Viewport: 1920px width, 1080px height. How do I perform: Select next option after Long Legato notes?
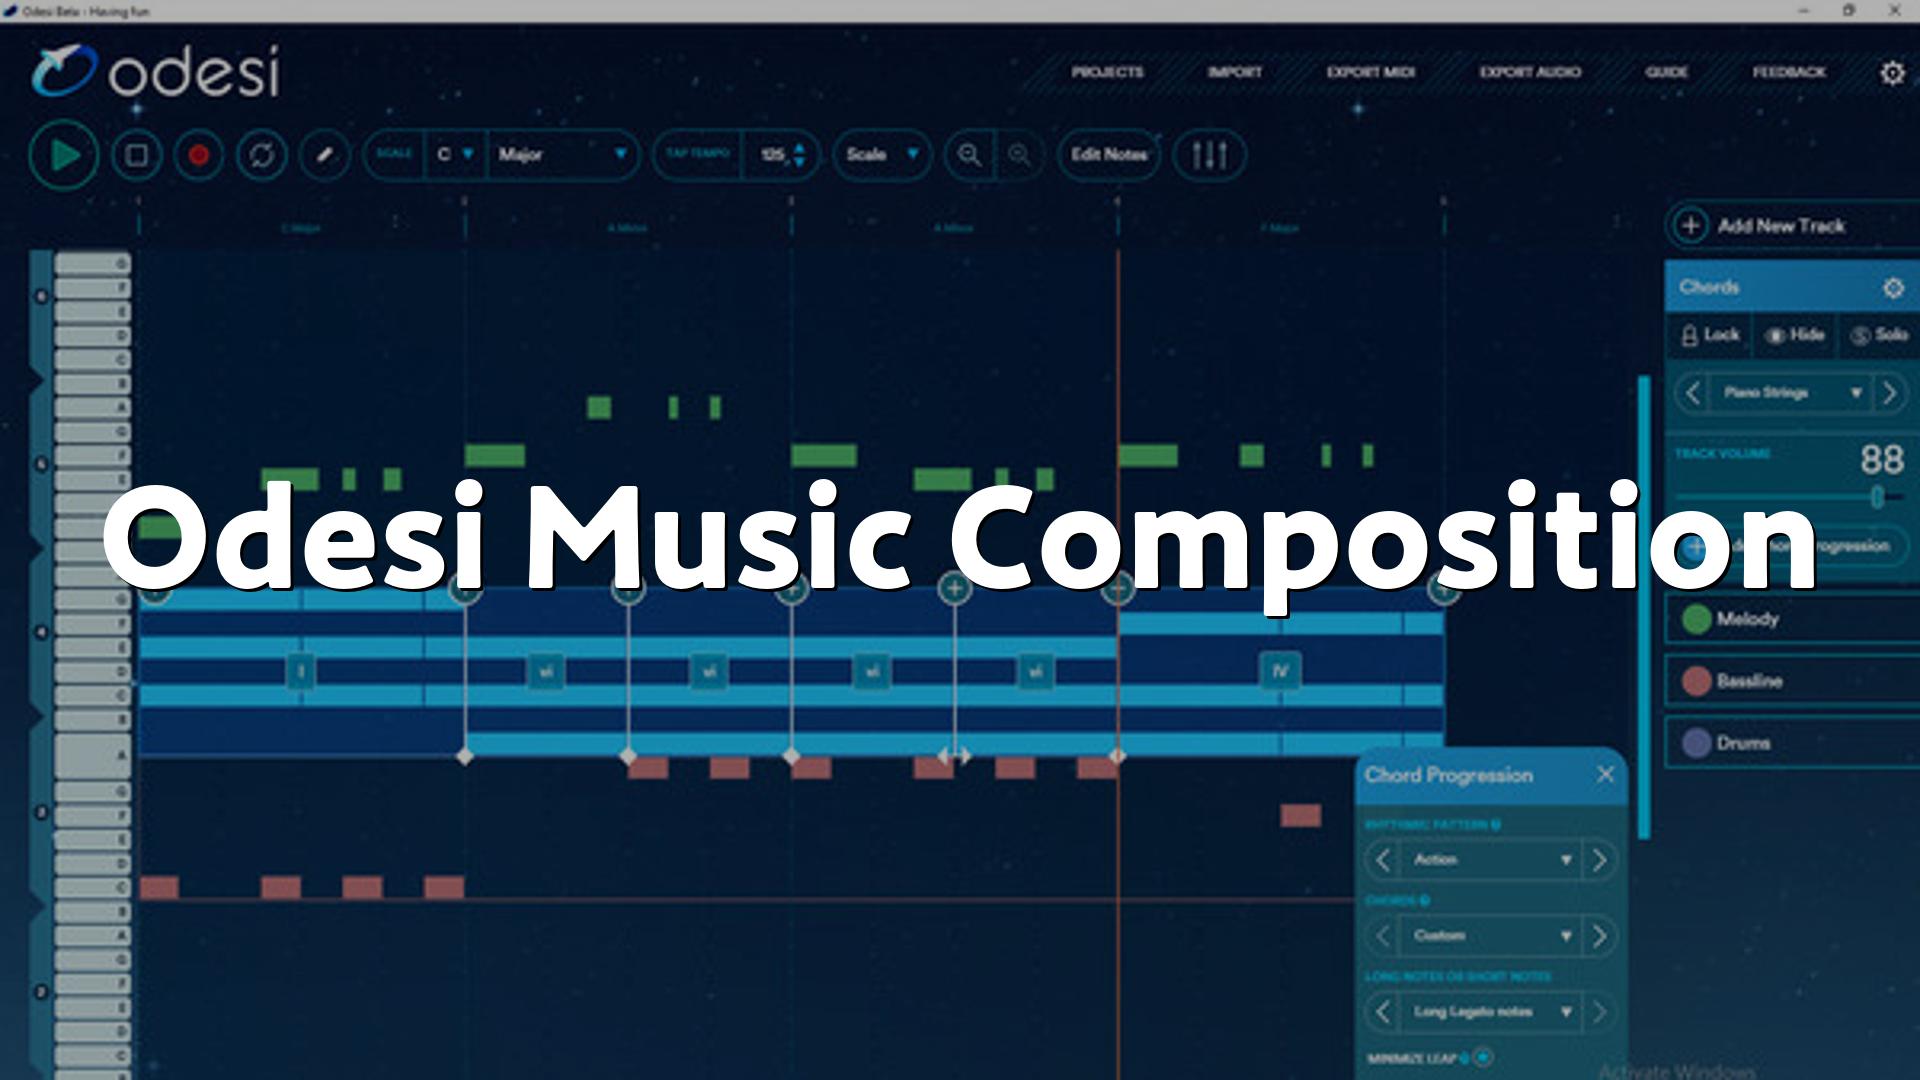point(1599,1012)
